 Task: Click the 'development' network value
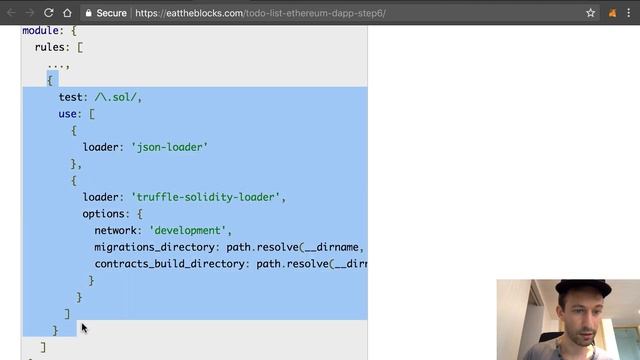click(x=187, y=231)
